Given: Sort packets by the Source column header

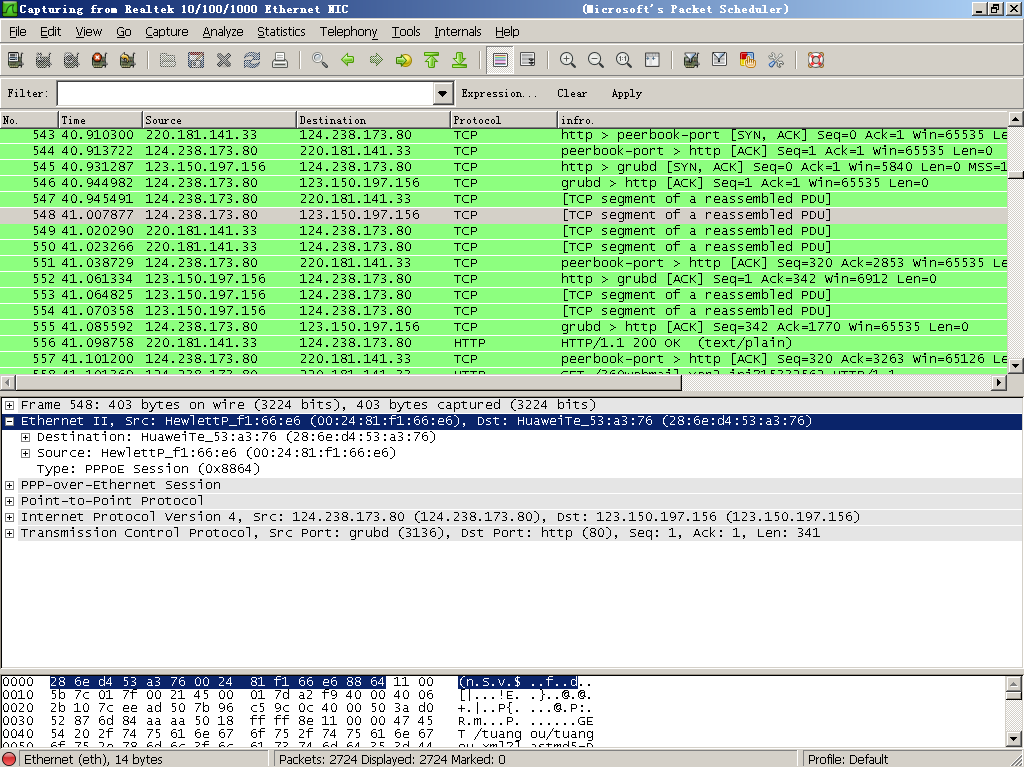Looking at the screenshot, I should click(219, 120).
